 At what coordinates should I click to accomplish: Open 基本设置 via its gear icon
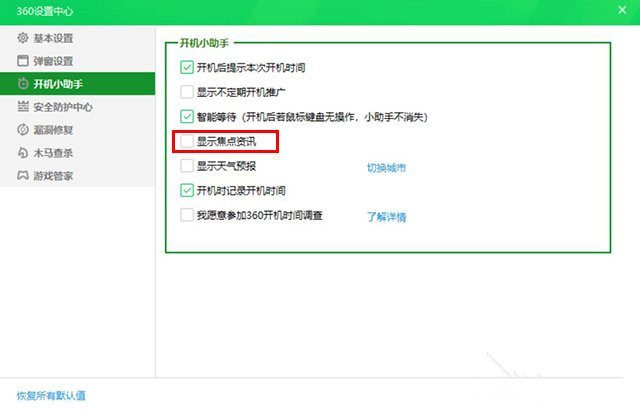tap(23, 38)
